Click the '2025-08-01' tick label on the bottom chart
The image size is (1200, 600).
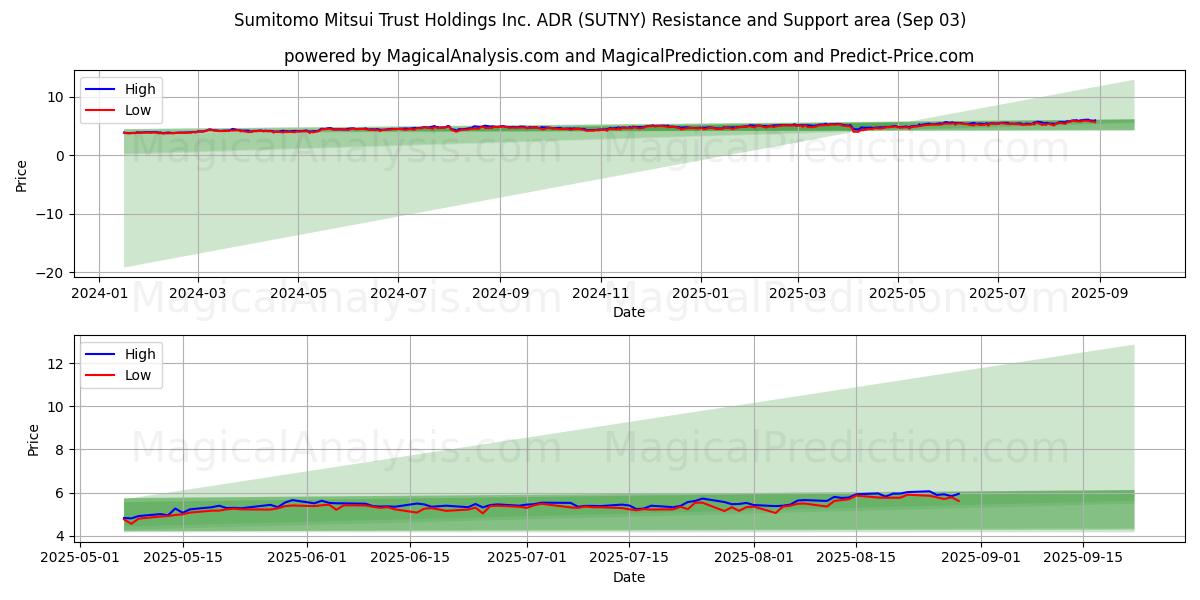[753, 559]
